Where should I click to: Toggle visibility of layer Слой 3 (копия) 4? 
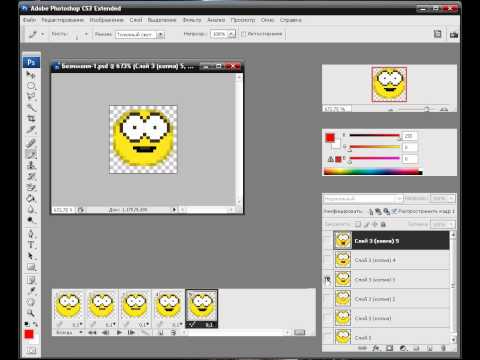pyautogui.click(x=328, y=260)
